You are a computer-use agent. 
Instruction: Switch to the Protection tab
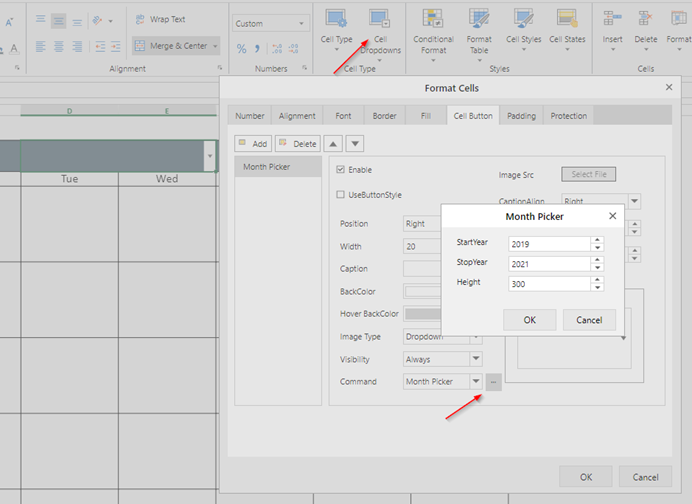568,116
